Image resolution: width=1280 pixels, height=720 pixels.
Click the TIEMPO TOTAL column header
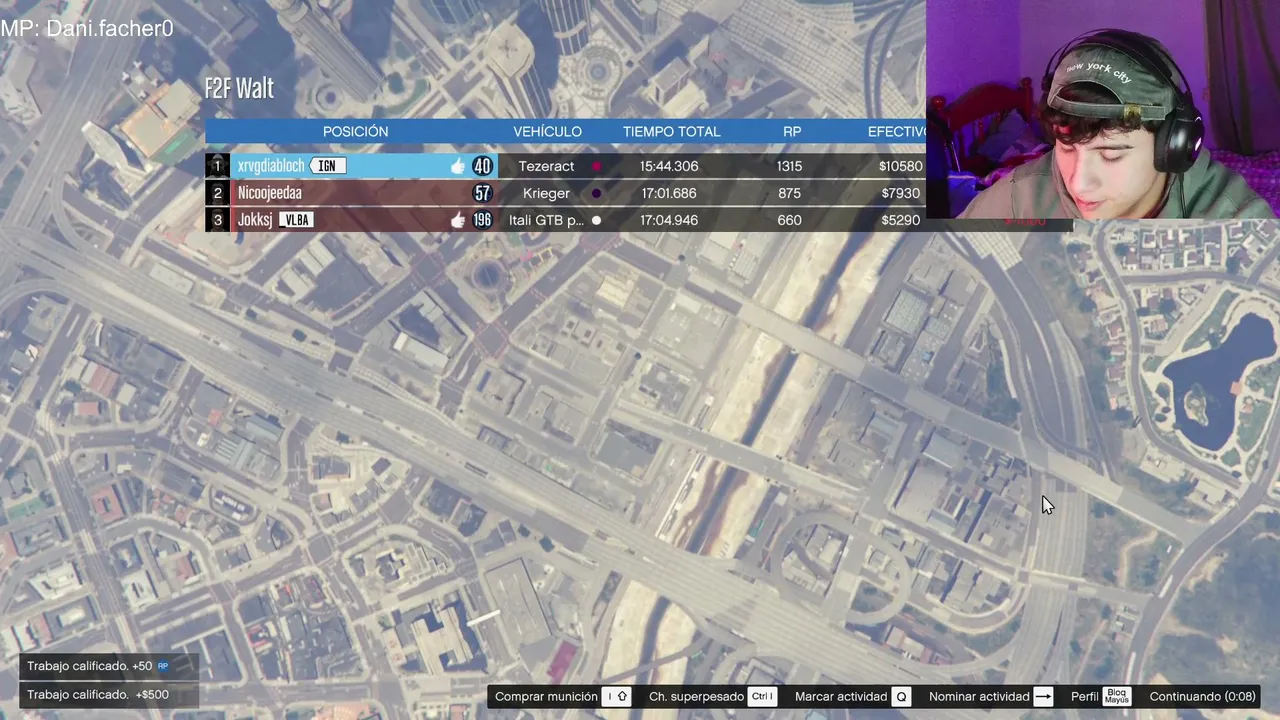(x=671, y=132)
